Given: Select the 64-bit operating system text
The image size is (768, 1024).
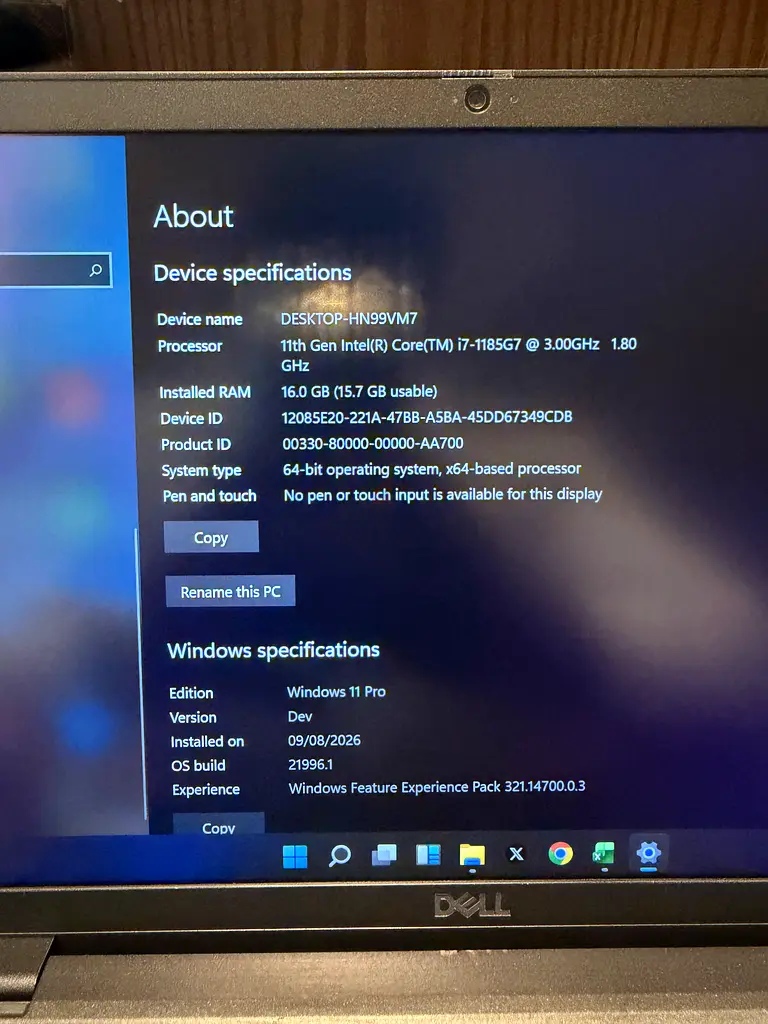Looking at the screenshot, I should [x=432, y=469].
